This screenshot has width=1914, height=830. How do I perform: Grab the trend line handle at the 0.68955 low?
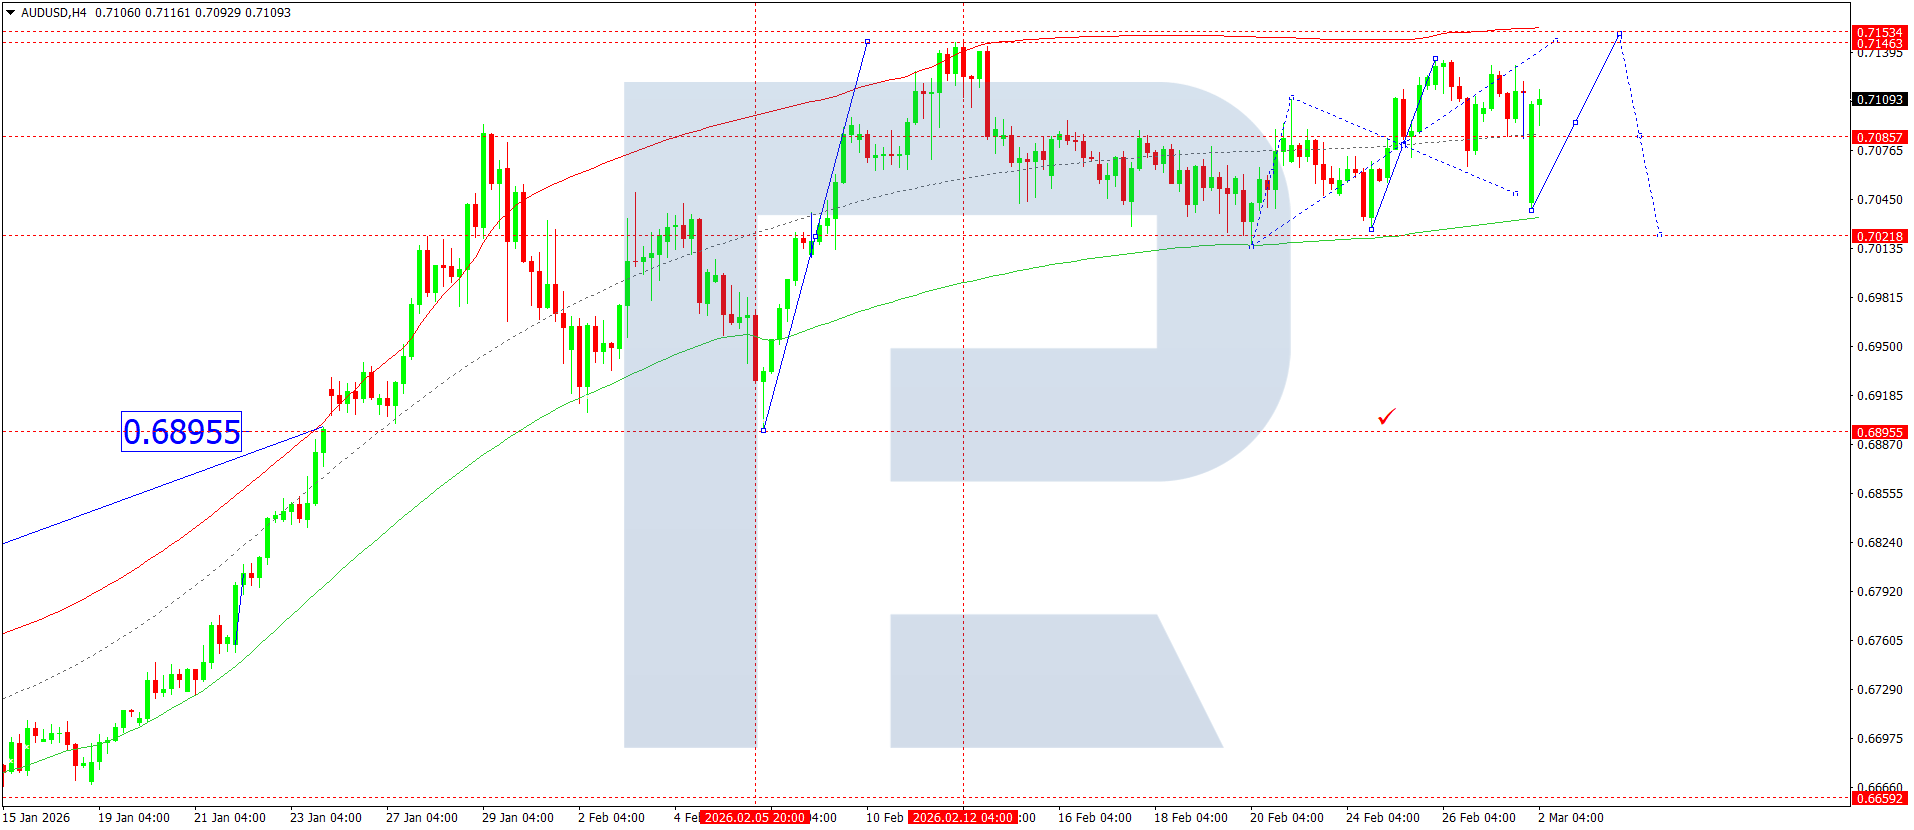coord(764,430)
